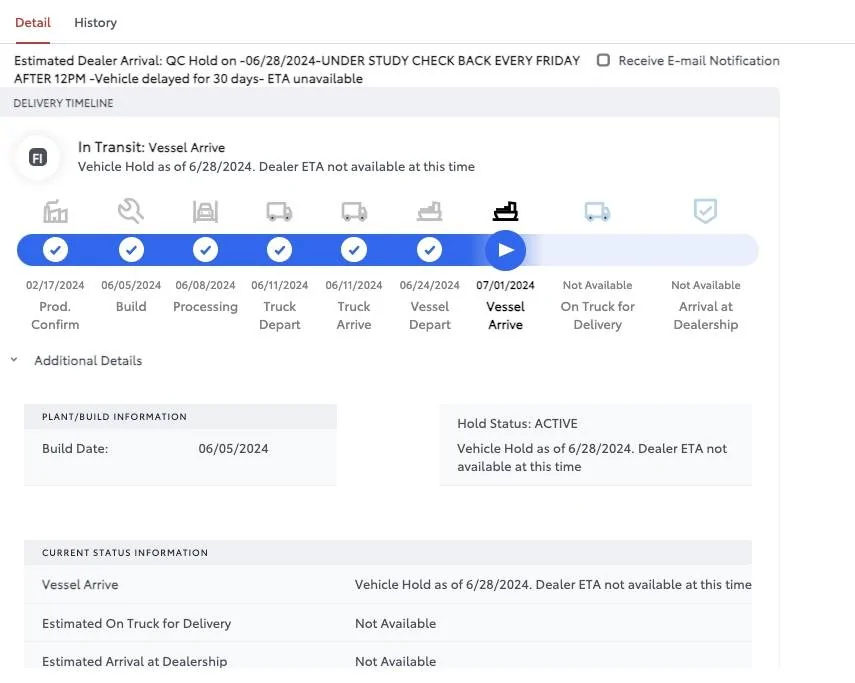Click the Build step checkmark on timeline

131,250
